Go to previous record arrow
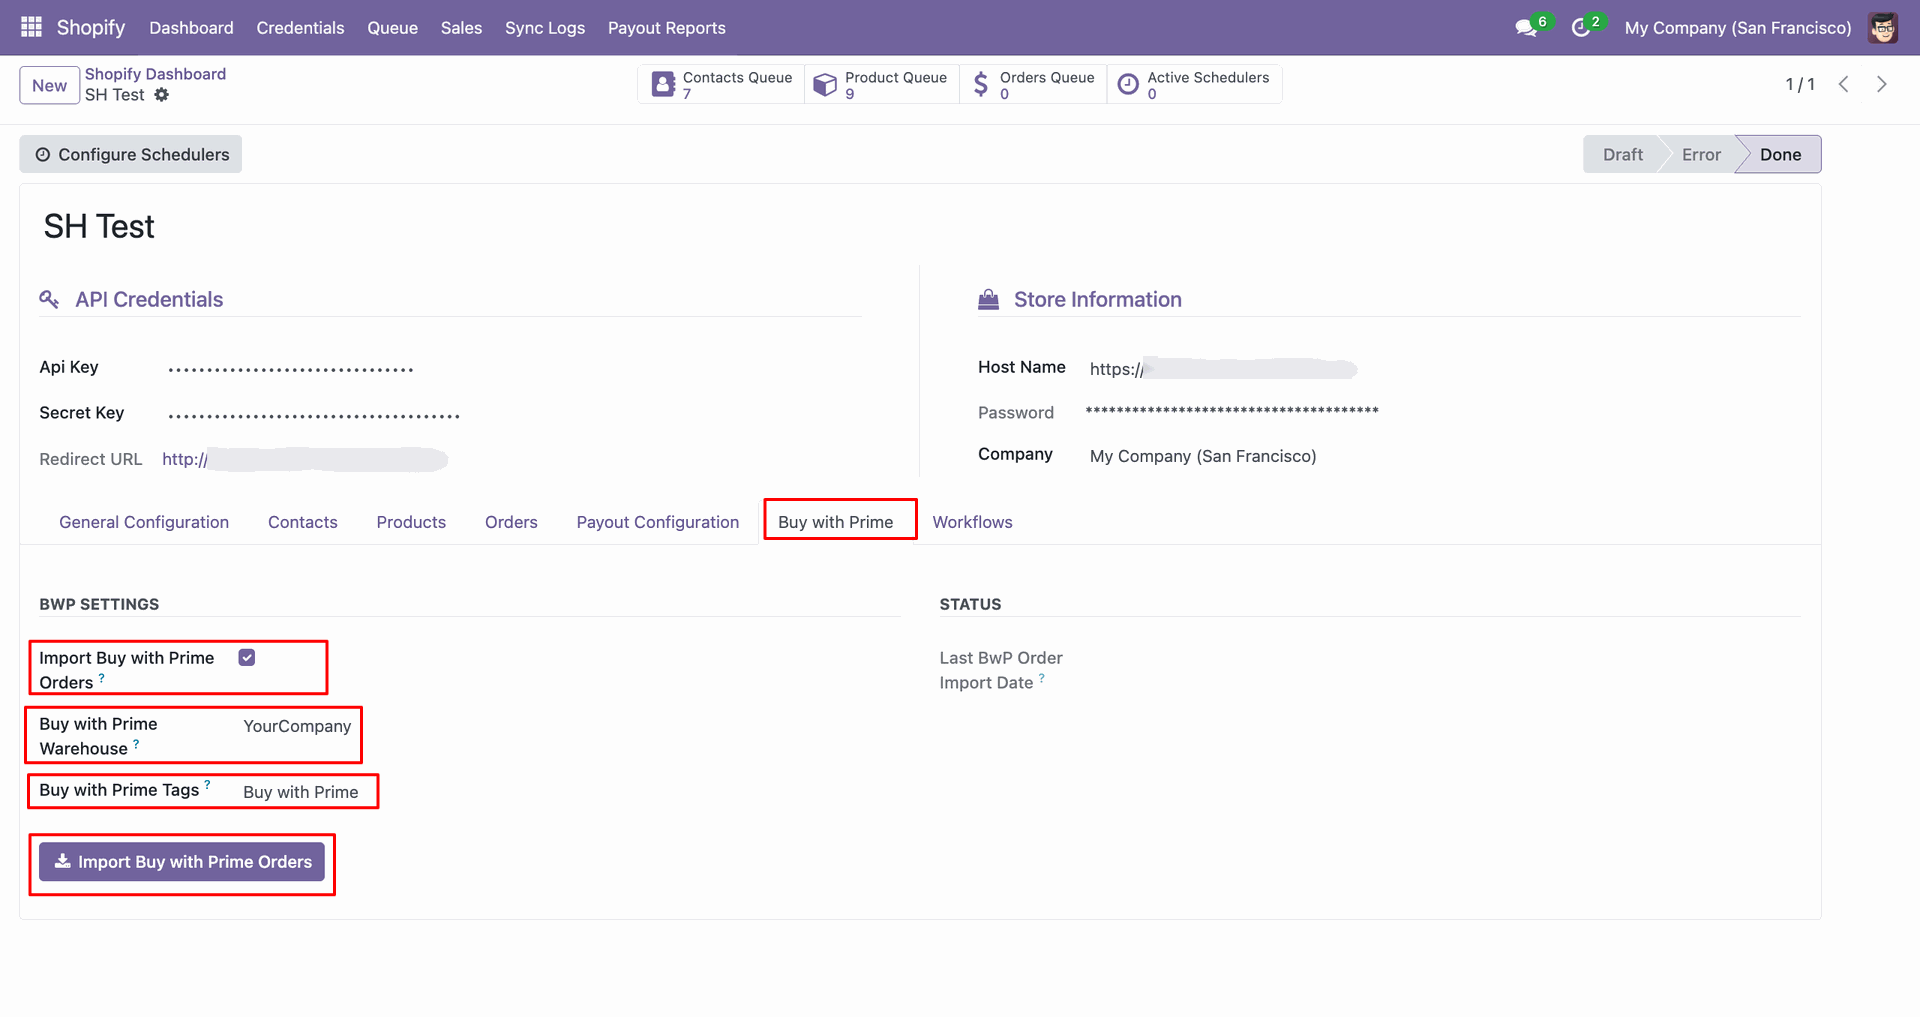The height and width of the screenshot is (1017, 1920). 1844,85
